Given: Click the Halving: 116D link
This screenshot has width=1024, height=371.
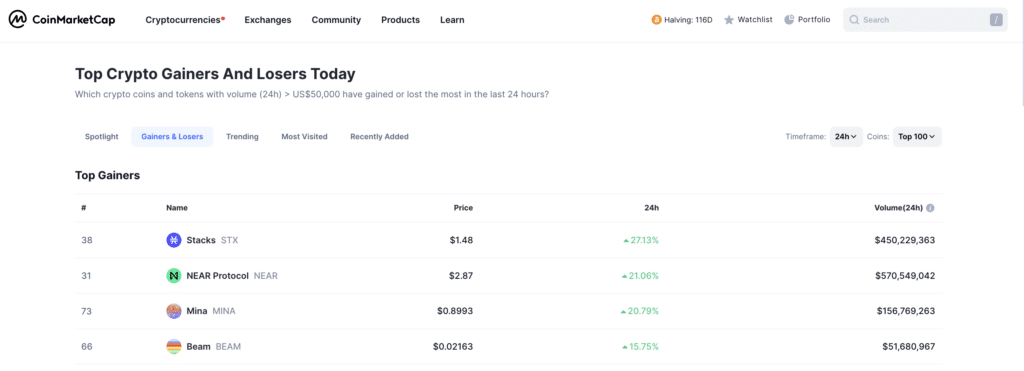Looking at the screenshot, I should [x=682, y=20].
